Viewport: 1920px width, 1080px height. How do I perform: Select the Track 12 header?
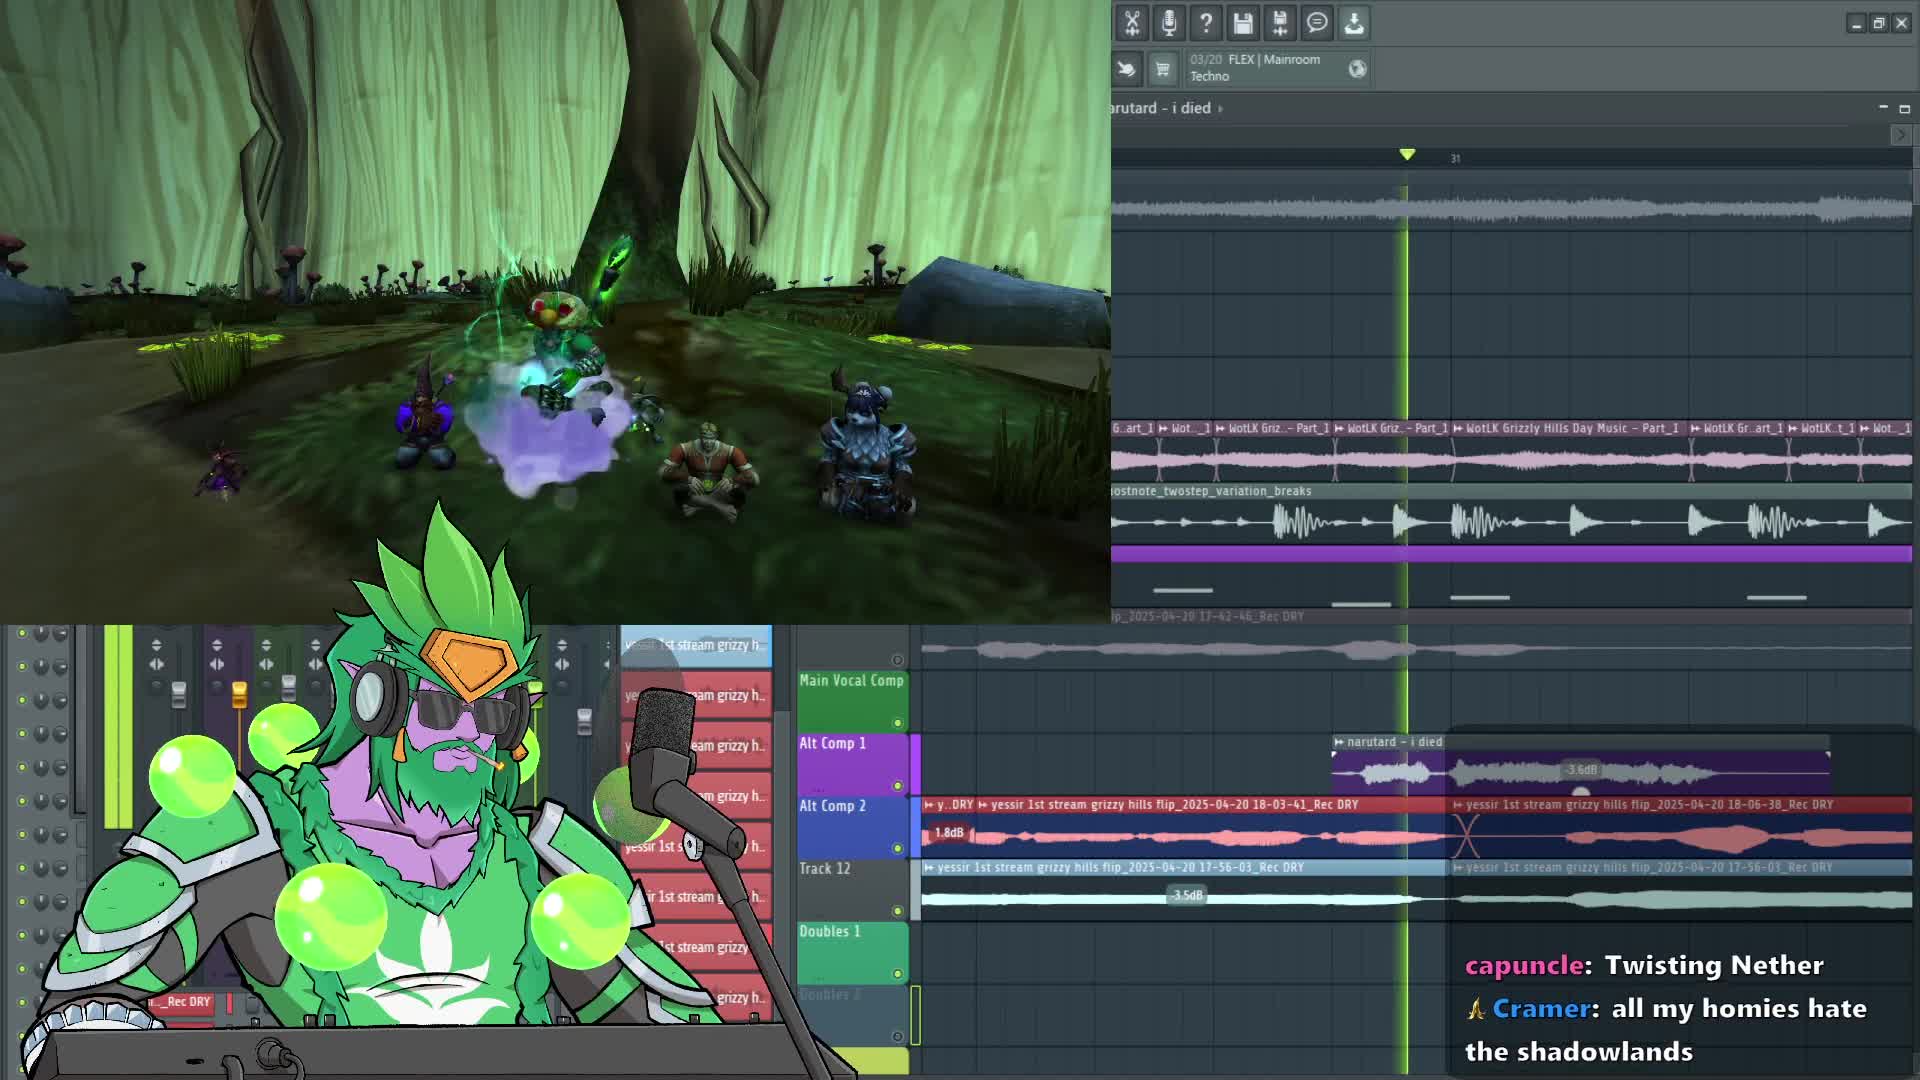click(851, 890)
